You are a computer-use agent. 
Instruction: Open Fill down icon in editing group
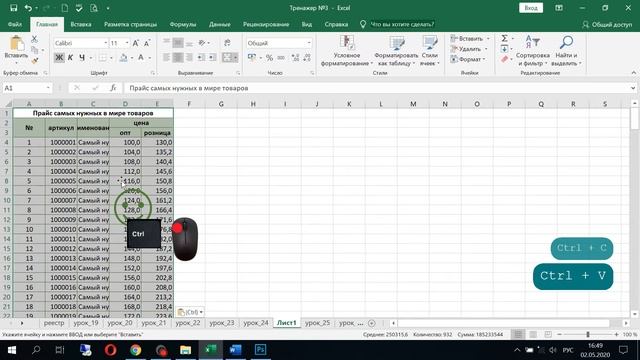coord(505,49)
